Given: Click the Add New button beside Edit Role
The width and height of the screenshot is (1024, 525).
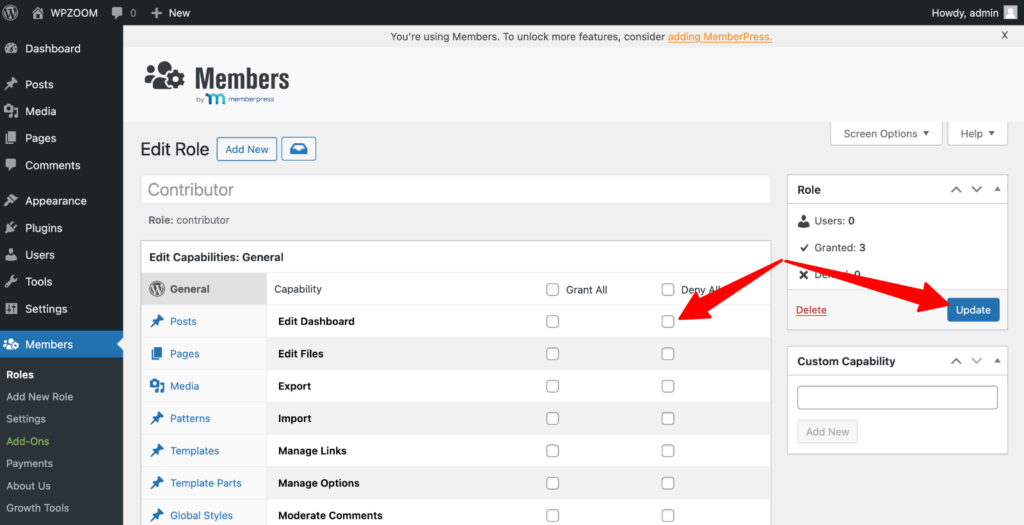Looking at the screenshot, I should pyautogui.click(x=247, y=149).
